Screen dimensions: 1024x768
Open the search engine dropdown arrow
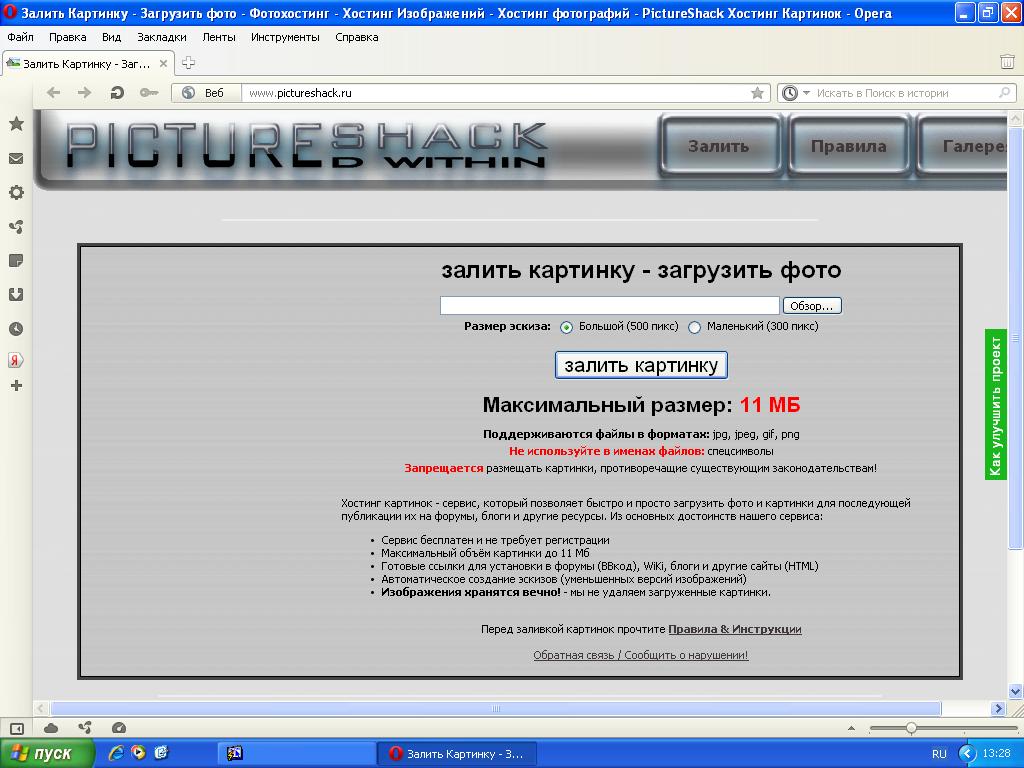806,93
